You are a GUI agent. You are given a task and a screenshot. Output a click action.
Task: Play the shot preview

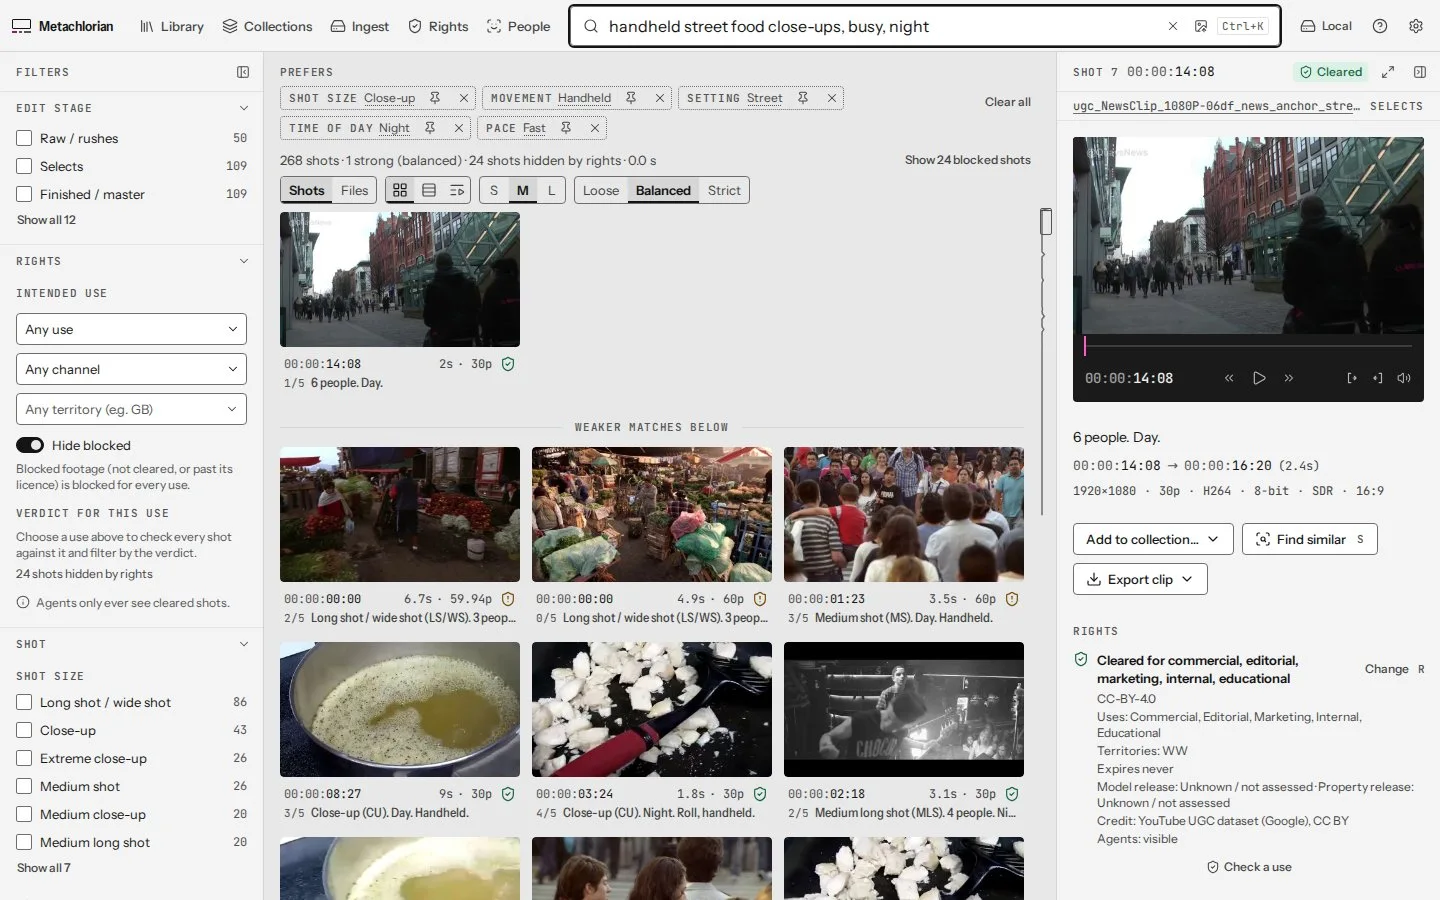[x=1259, y=378]
